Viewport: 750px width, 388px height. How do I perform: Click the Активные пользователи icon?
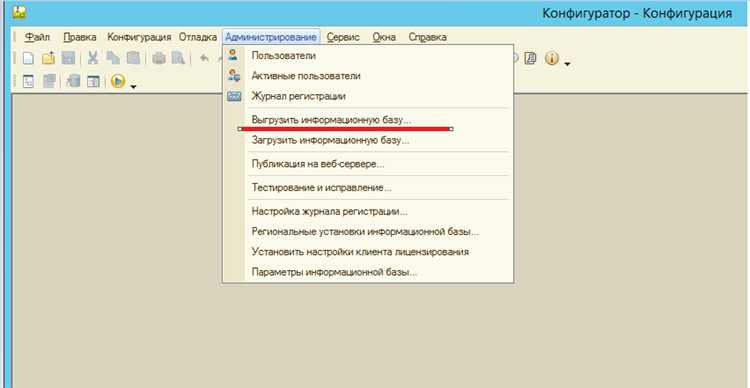pos(234,75)
